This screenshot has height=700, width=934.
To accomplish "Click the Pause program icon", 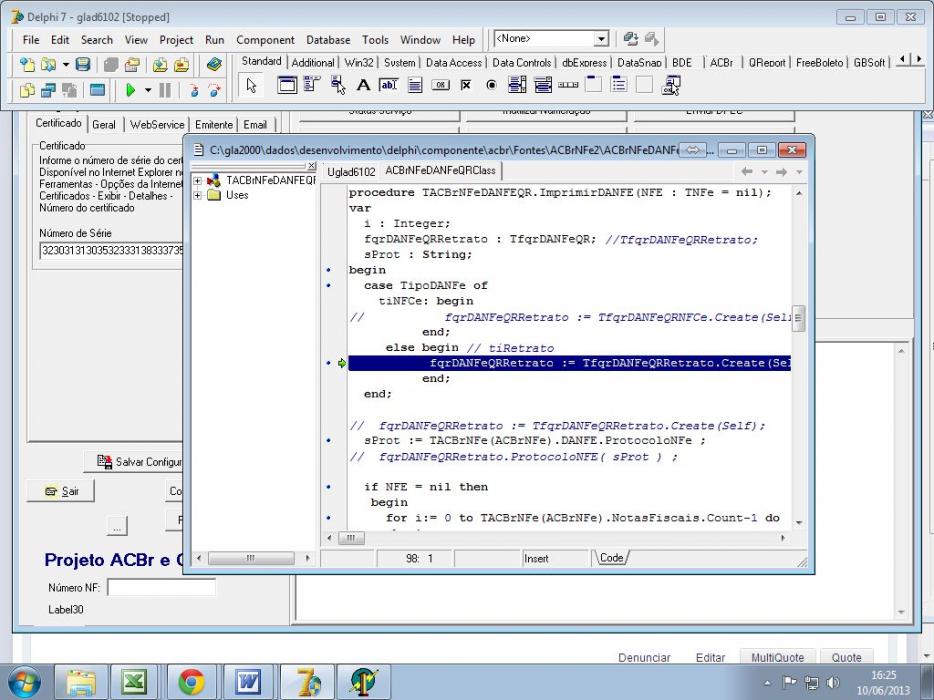I will (x=165, y=90).
